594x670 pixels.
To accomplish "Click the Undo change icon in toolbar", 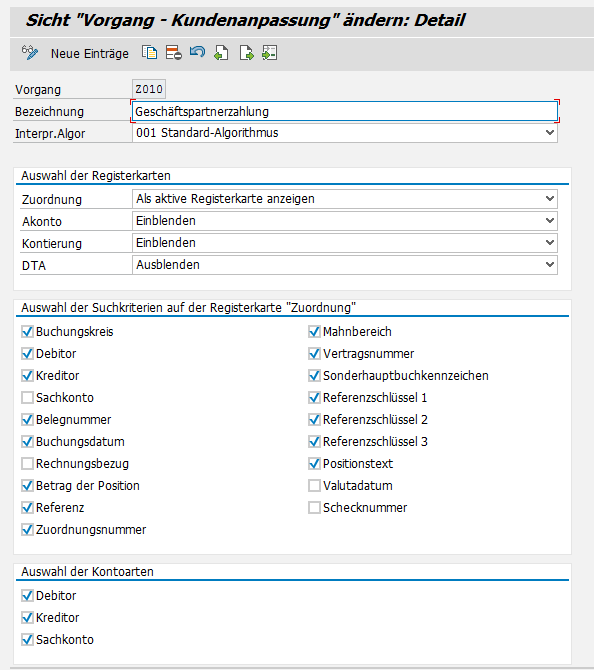I will tap(197, 53).
